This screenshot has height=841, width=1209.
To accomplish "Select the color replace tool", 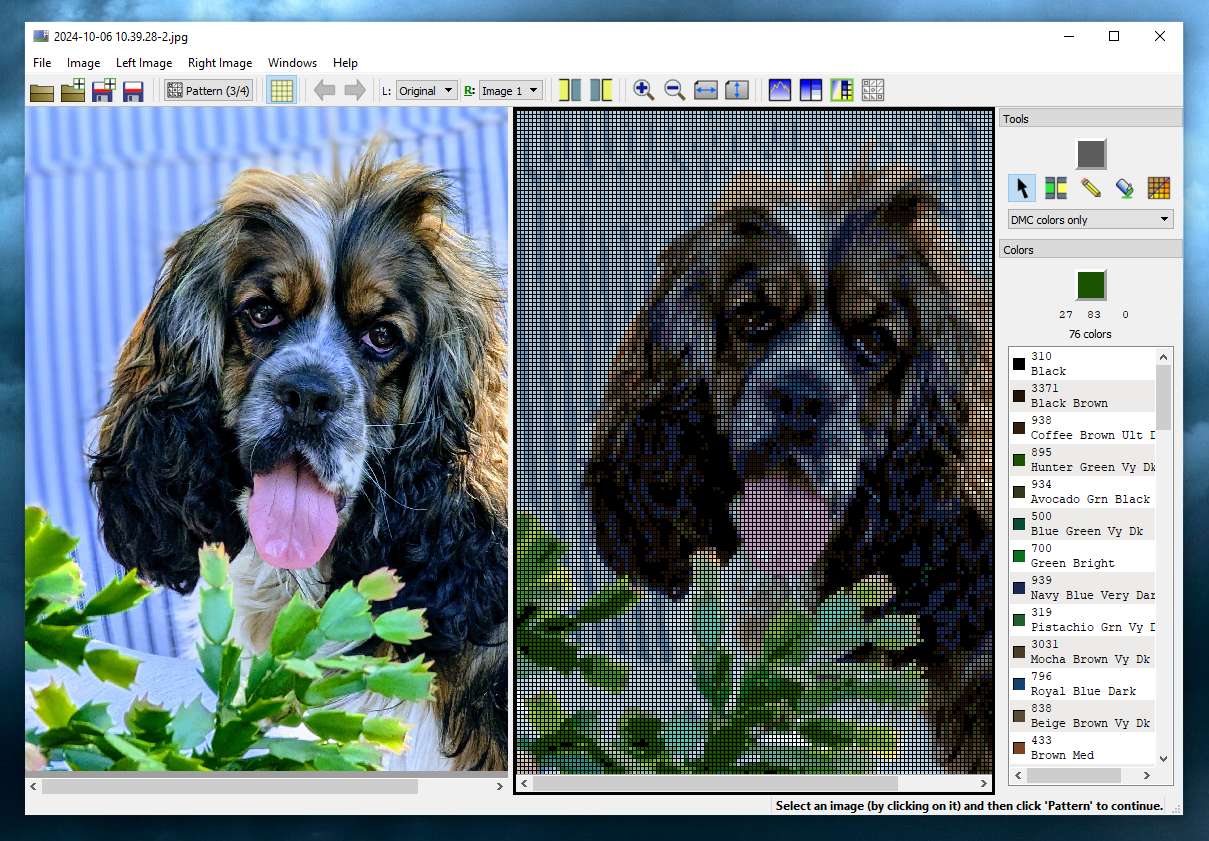I will (1056, 188).
